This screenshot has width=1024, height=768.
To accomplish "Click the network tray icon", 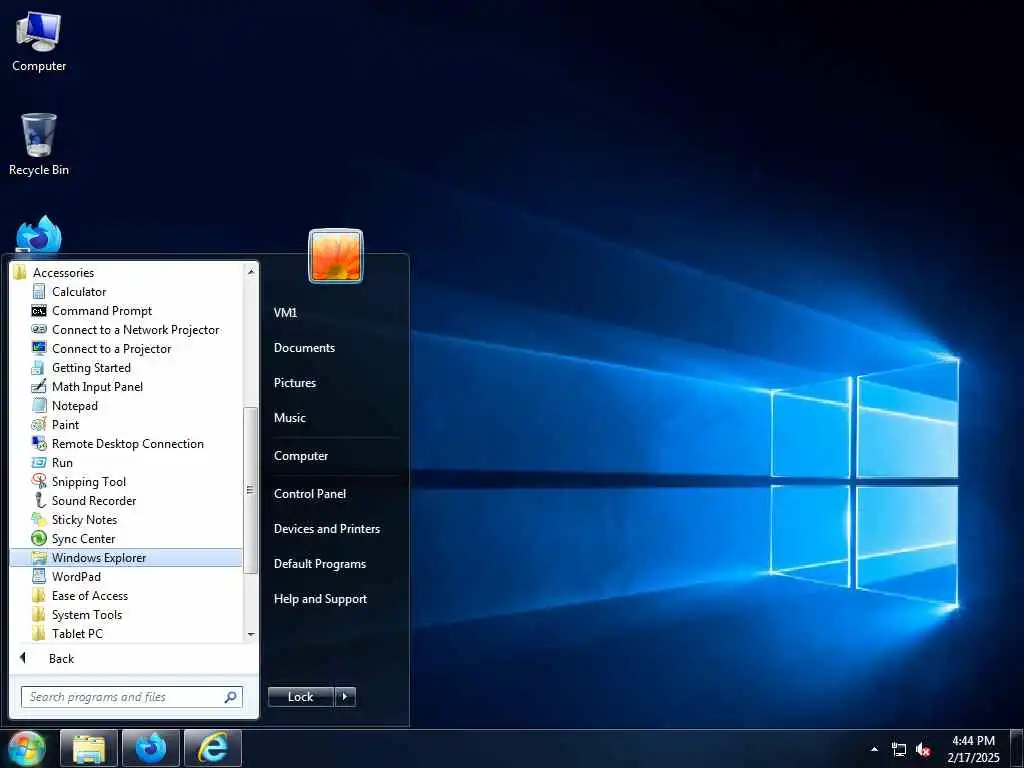I will [899, 750].
